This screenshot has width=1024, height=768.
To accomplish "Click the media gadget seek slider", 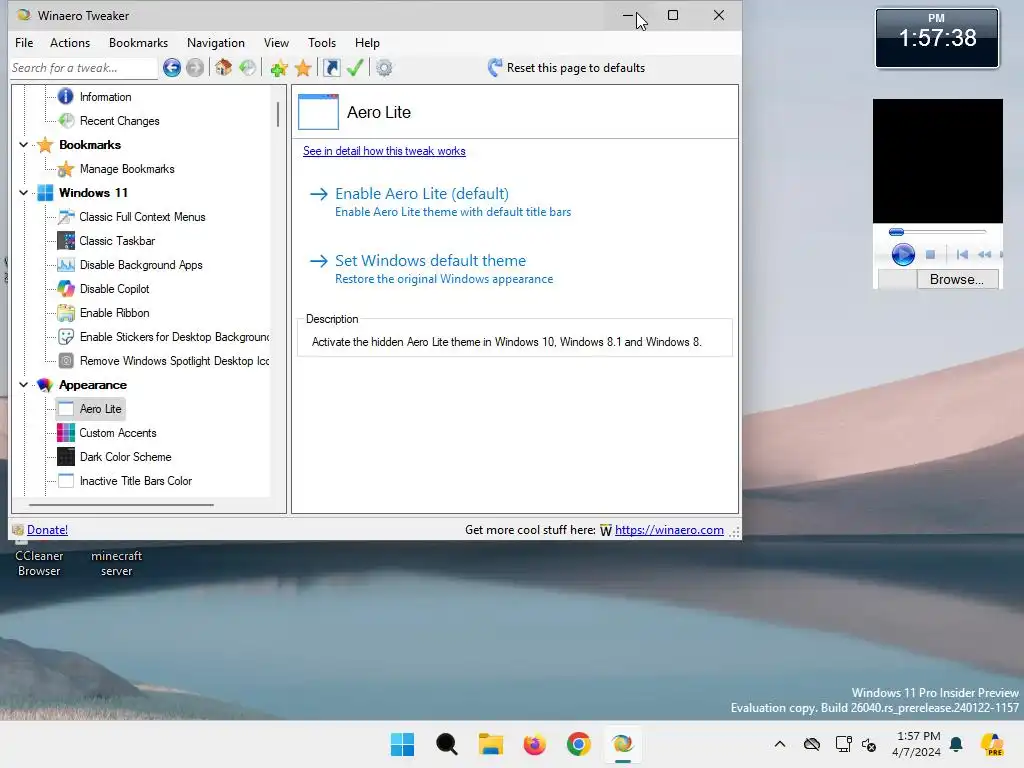I will tap(937, 232).
